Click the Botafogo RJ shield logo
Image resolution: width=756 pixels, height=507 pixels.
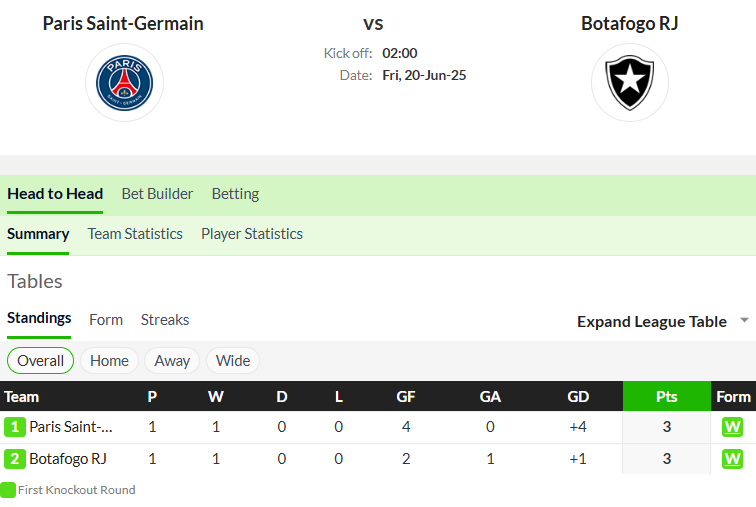tap(630, 82)
